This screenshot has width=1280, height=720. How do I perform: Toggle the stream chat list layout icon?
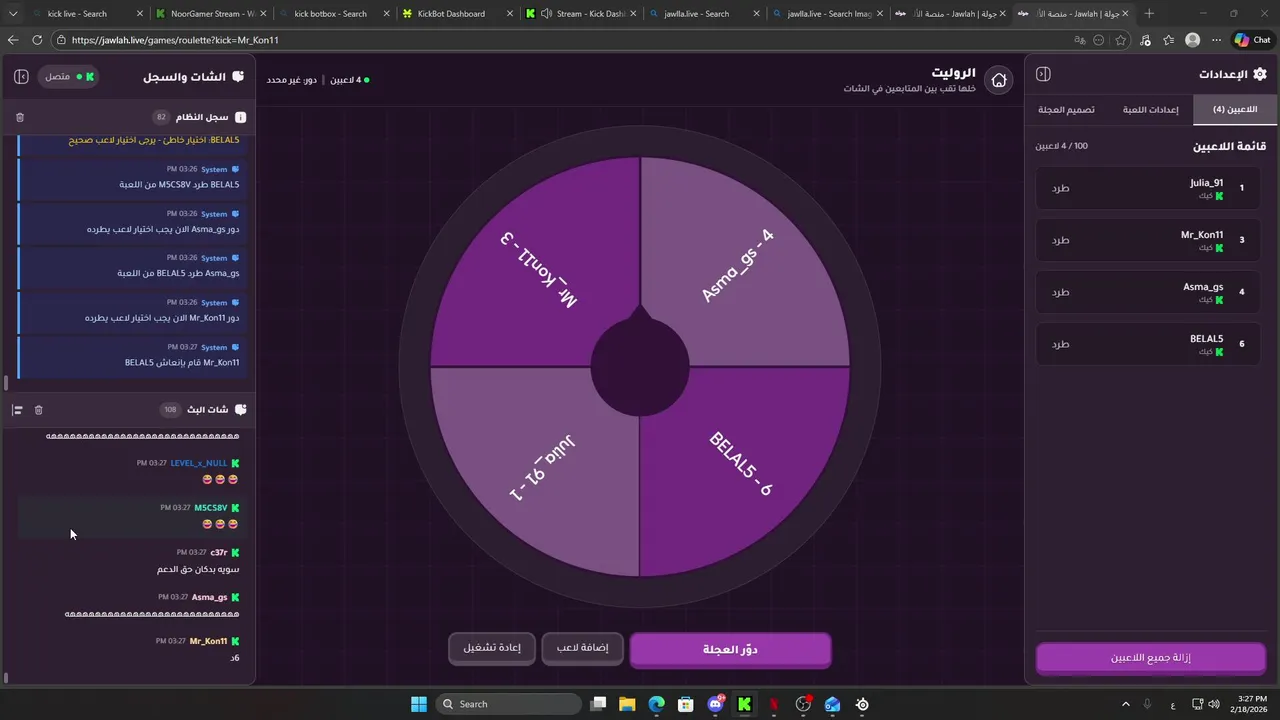17,410
